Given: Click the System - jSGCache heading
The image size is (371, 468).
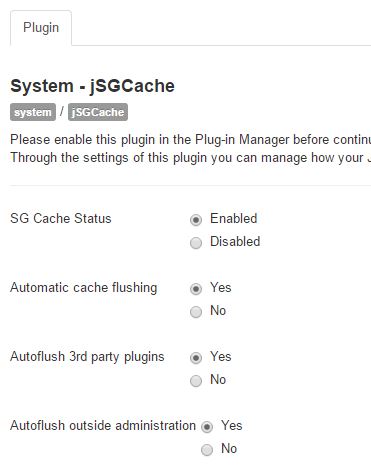Looking at the screenshot, I should coord(92,86).
